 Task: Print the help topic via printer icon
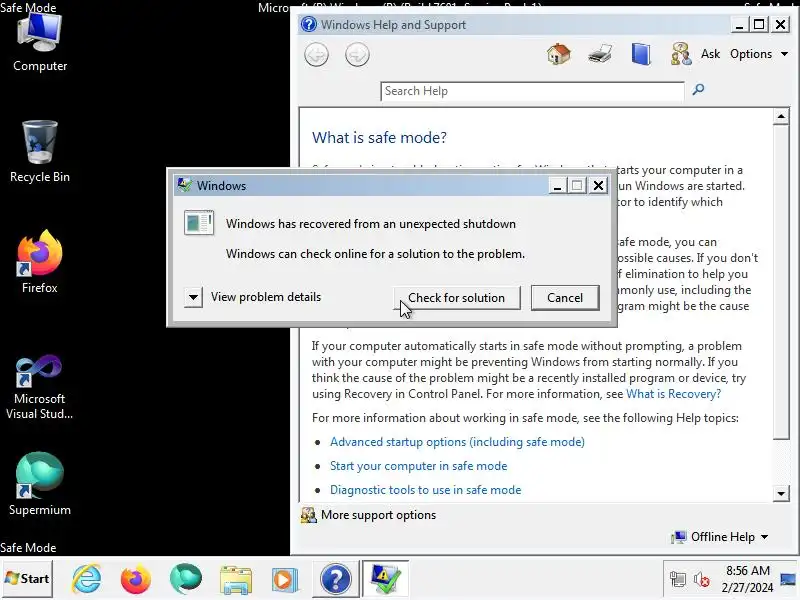tap(600, 54)
